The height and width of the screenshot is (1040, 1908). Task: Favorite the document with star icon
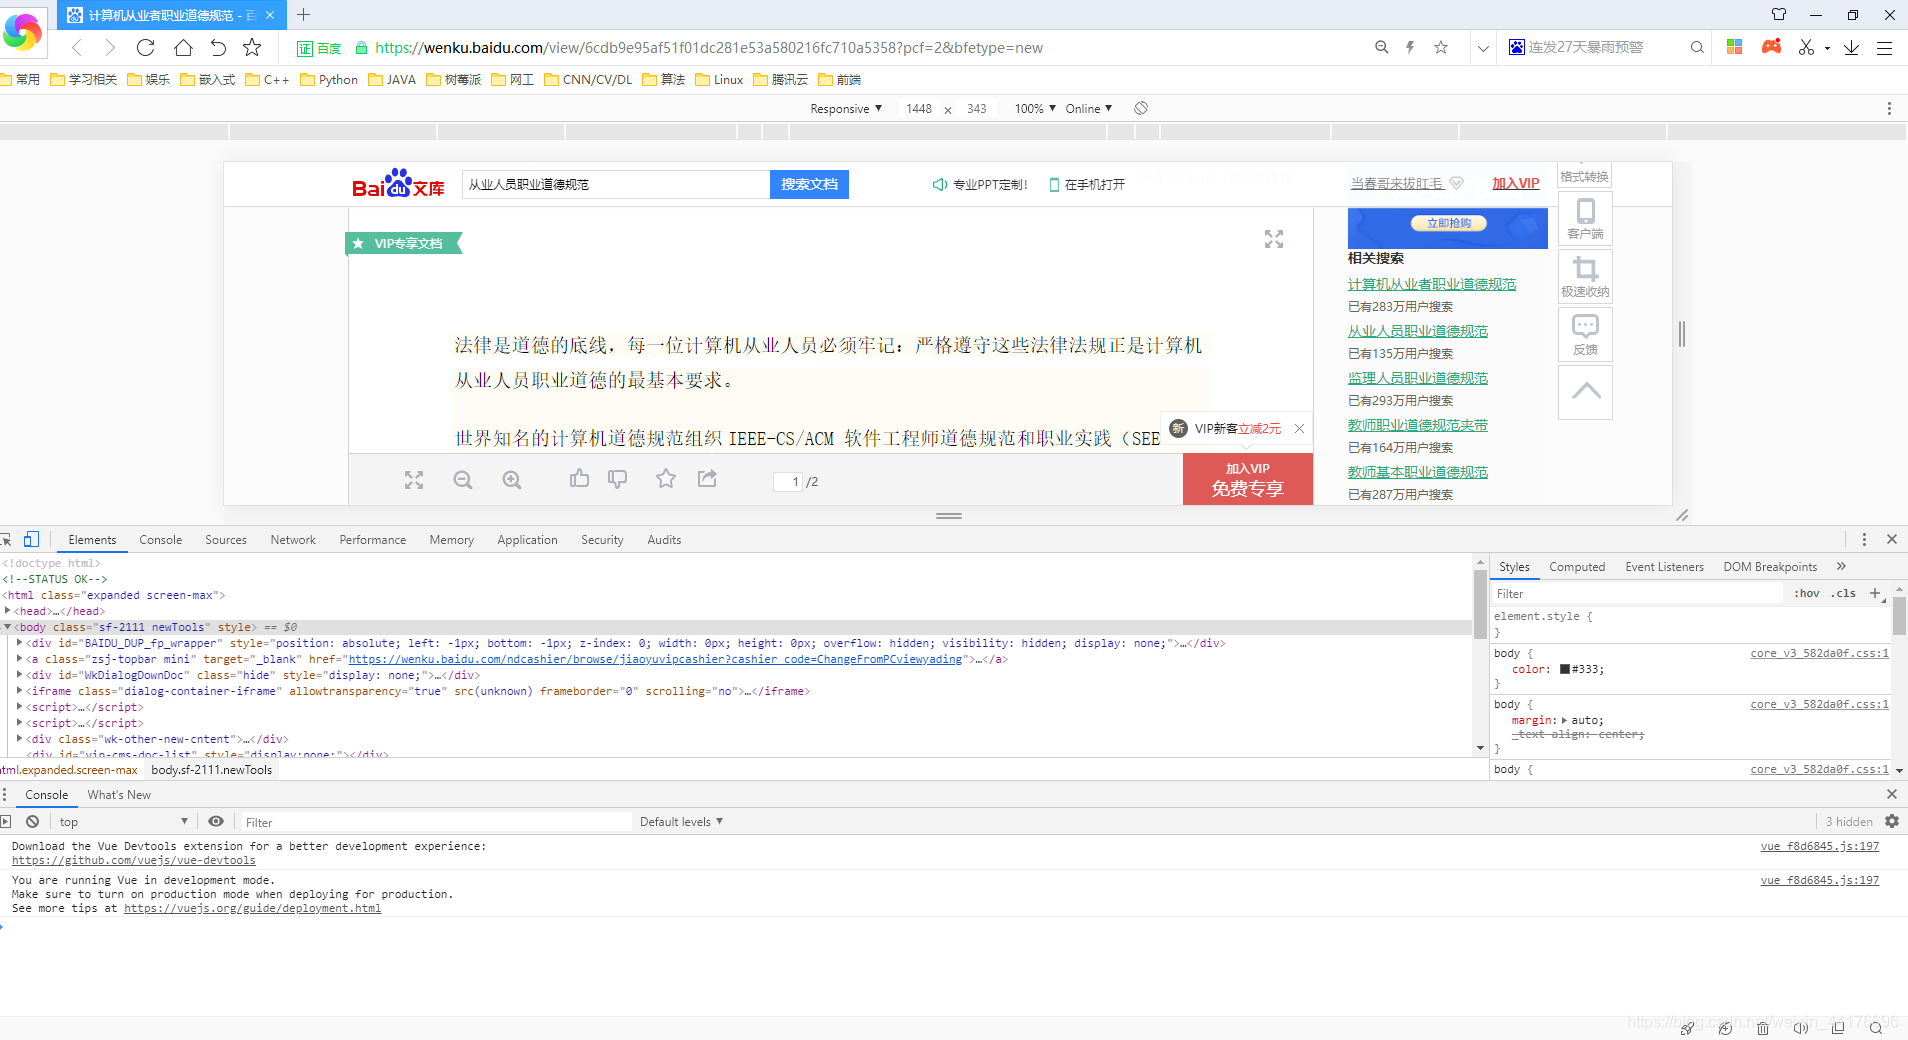click(x=666, y=479)
